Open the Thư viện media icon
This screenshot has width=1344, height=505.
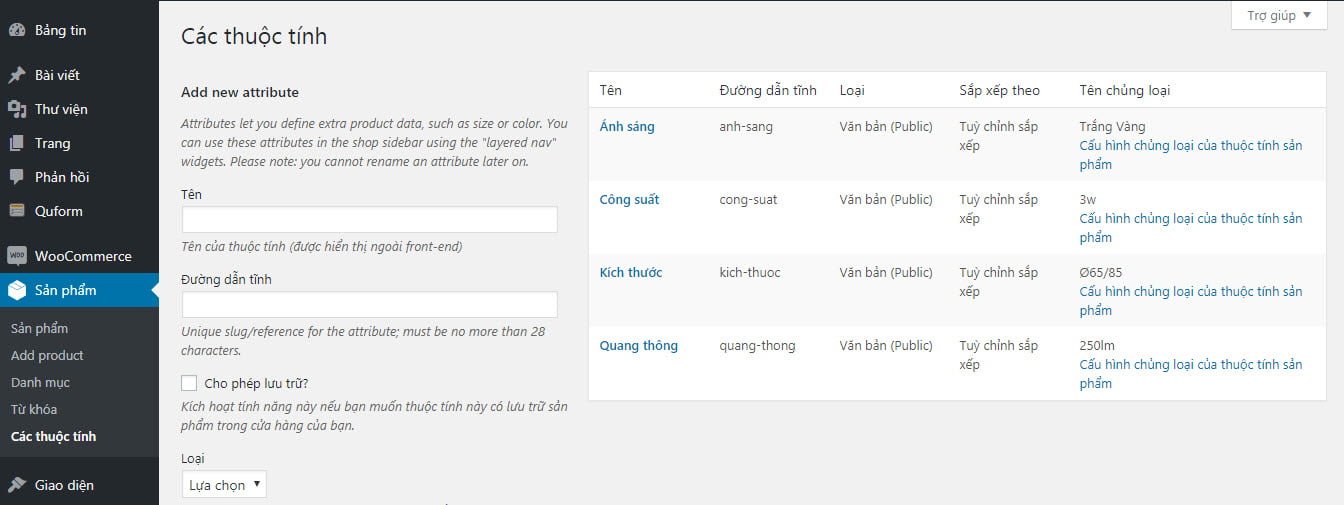pyautogui.click(x=16, y=109)
